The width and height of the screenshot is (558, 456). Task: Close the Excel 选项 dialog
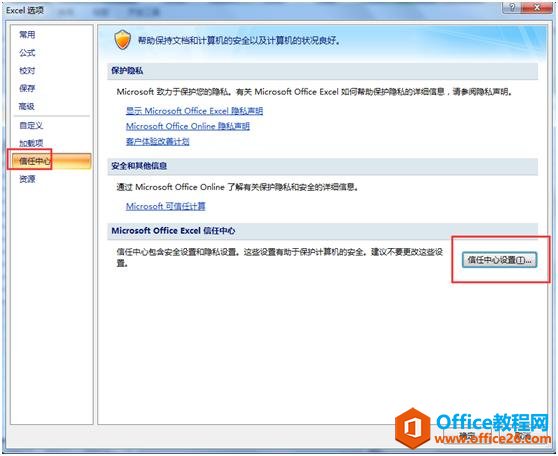pyautogui.click(x=537, y=7)
